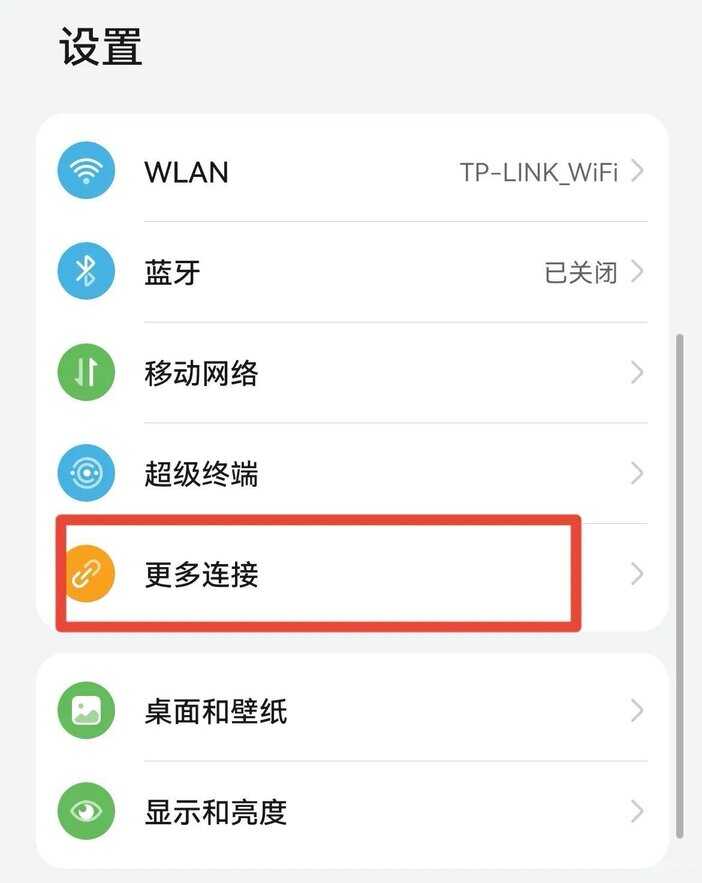Click the chevron on the 显示和亮度 row
Image resolution: width=702 pixels, height=883 pixels.
(637, 811)
